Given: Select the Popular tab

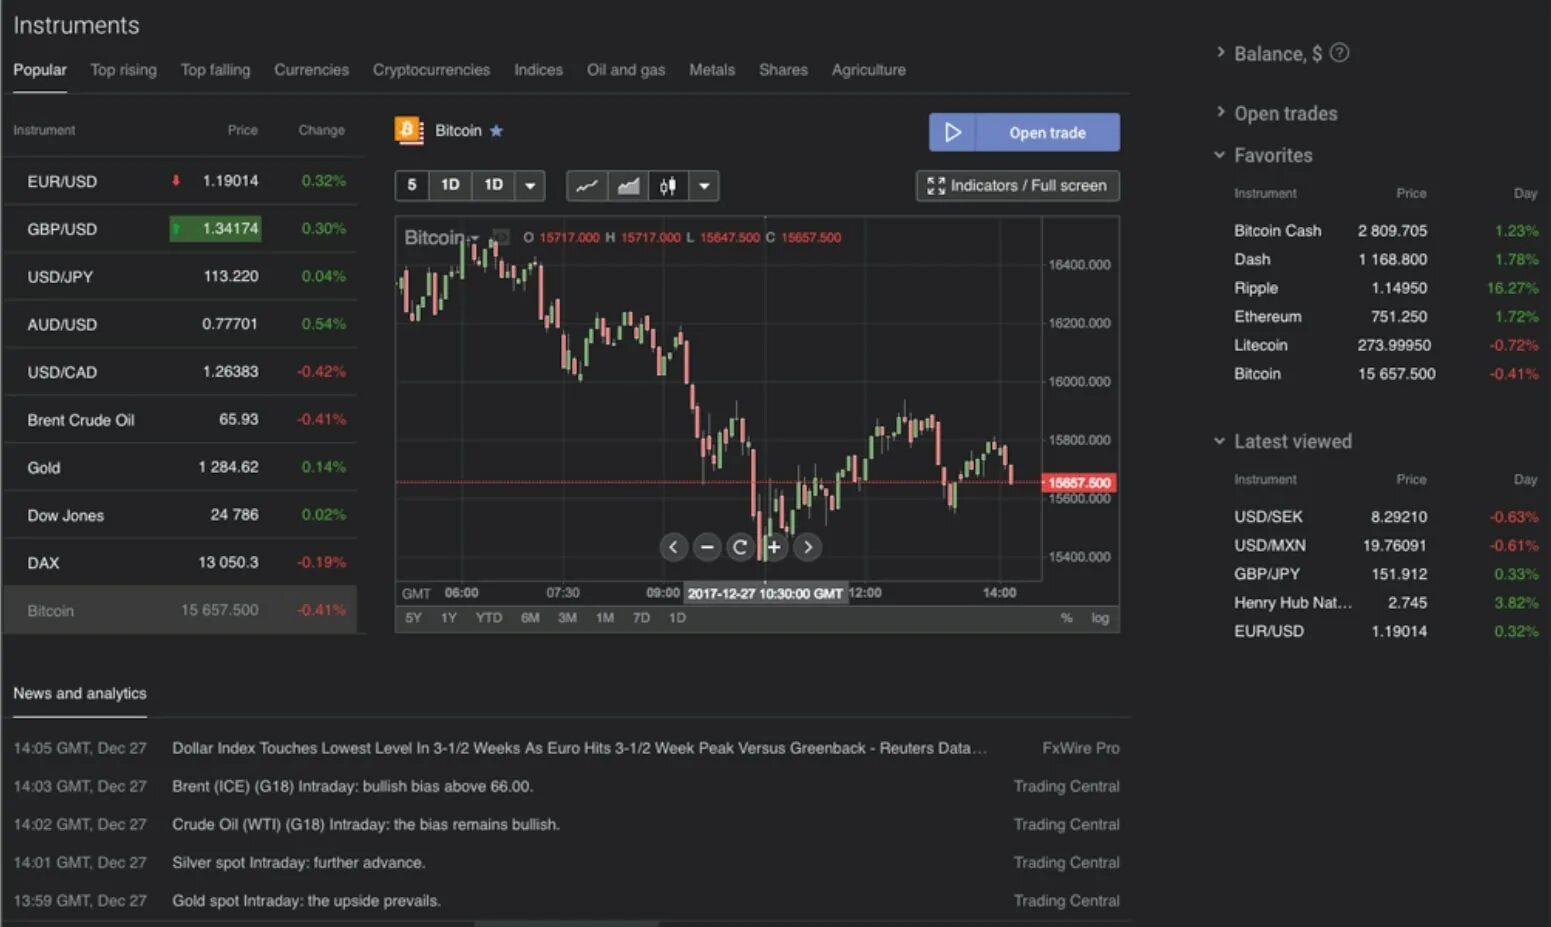Looking at the screenshot, I should (40, 70).
